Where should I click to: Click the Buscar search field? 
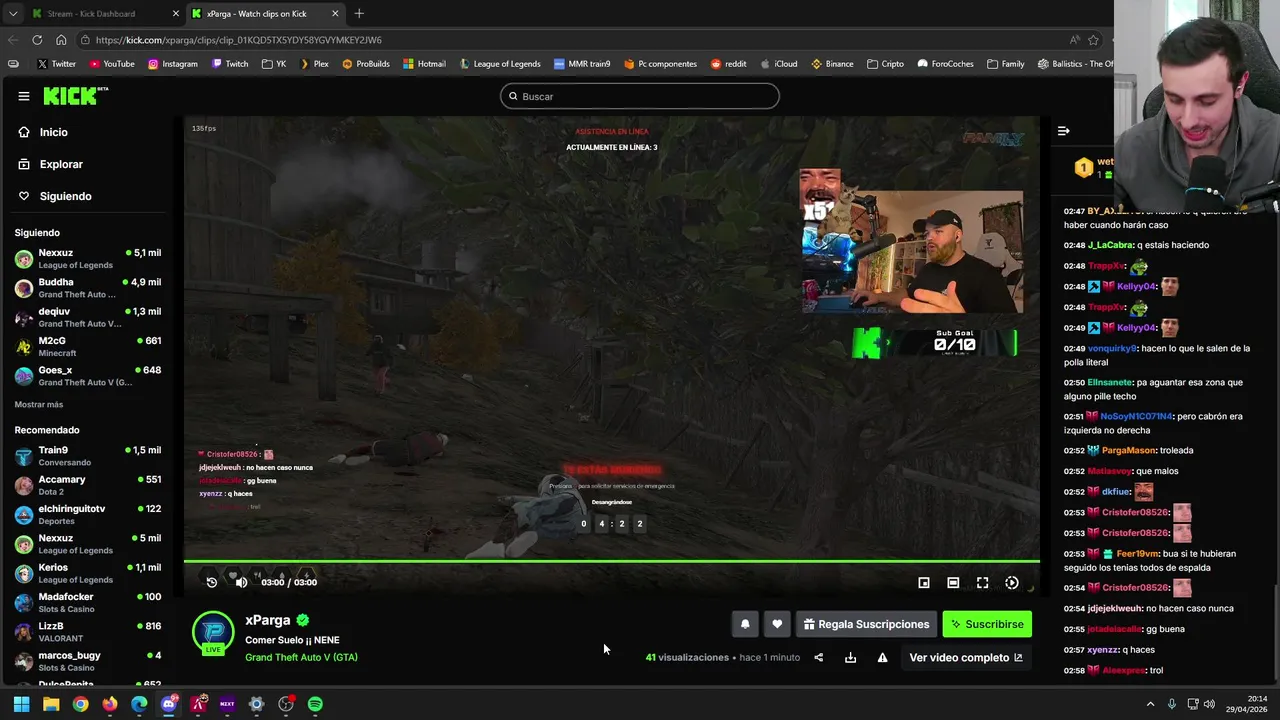point(640,96)
